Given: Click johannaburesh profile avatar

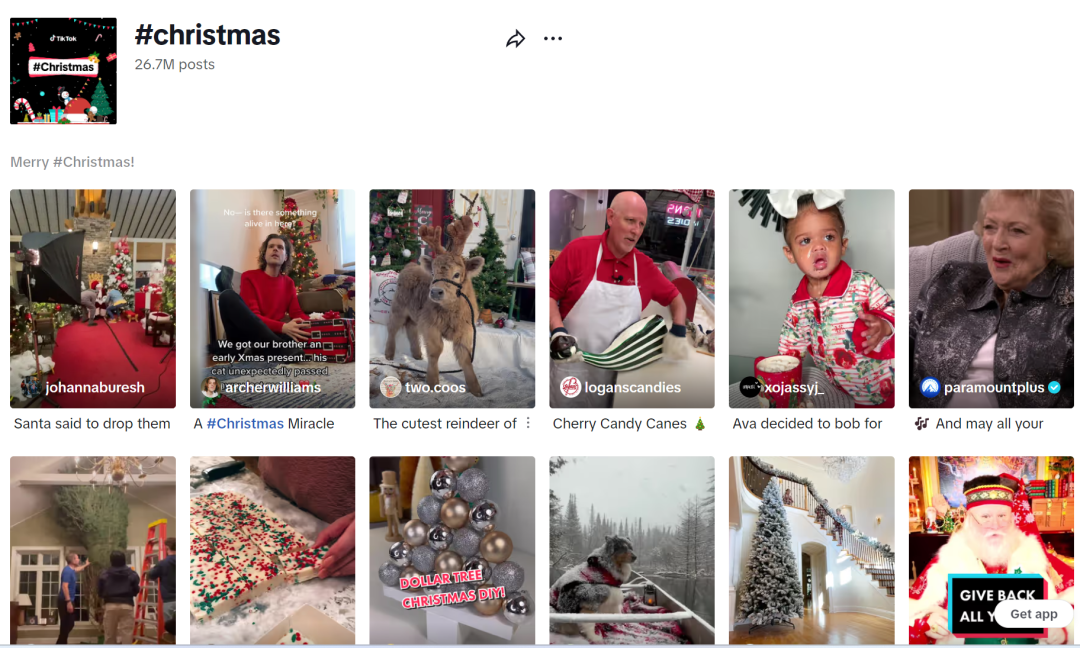Looking at the screenshot, I should point(31,387).
